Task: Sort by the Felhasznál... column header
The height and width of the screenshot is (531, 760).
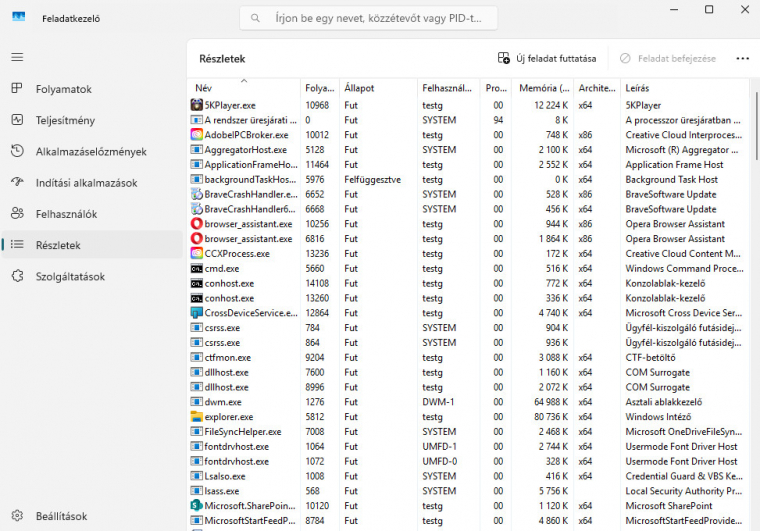Action: pos(448,88)
